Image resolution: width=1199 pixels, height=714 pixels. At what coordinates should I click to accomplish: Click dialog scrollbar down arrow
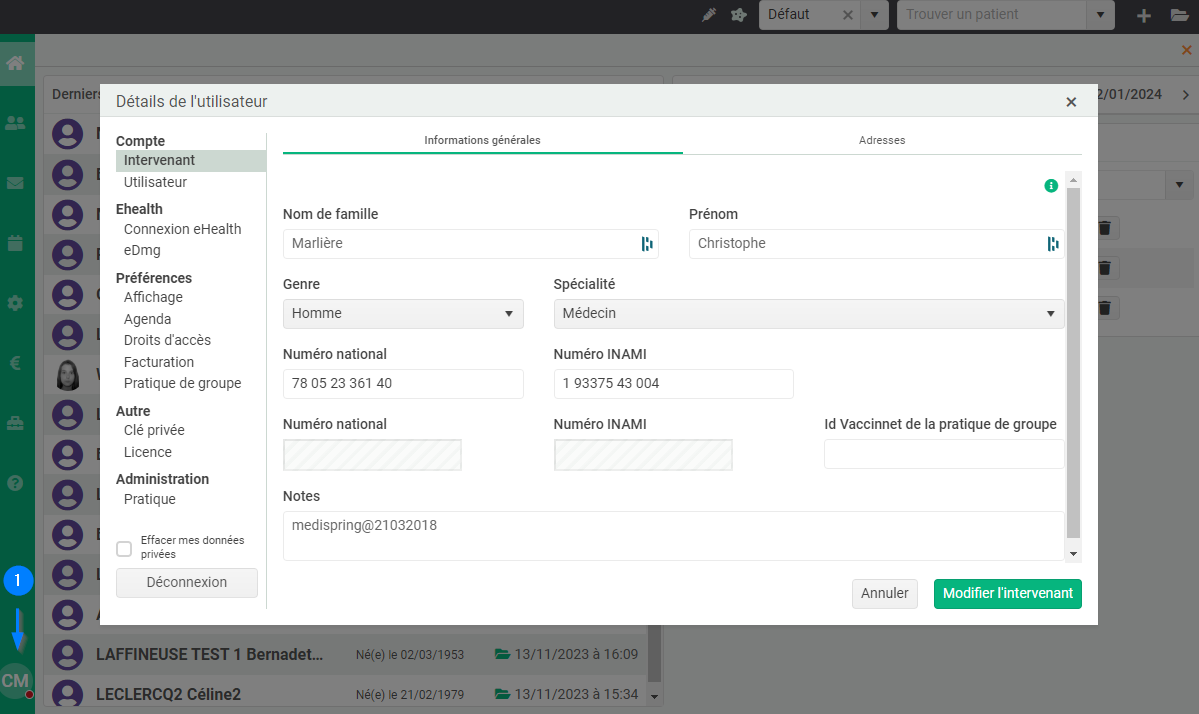[x=1074, y=554]
